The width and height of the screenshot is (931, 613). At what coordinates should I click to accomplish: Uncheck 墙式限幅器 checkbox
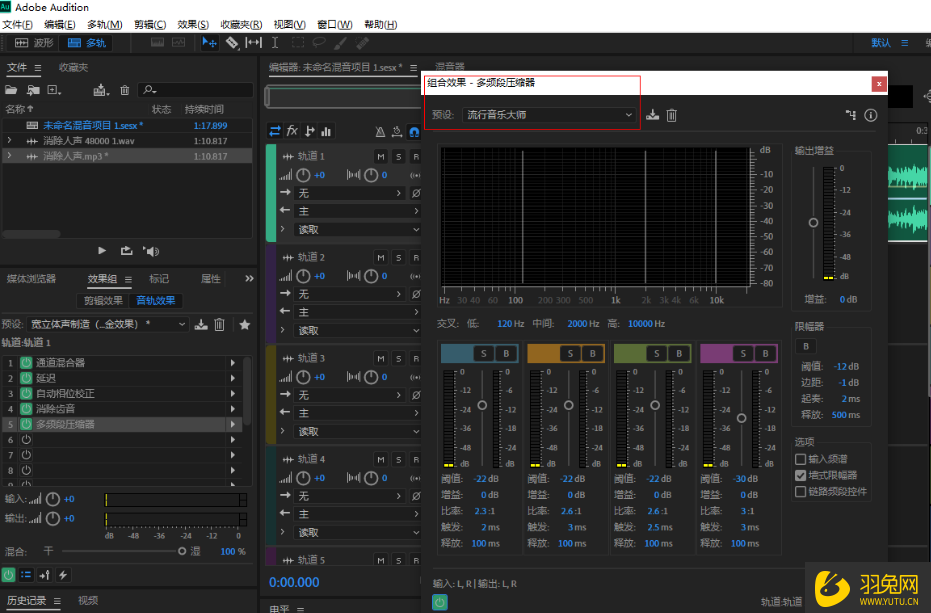[800, 475]
